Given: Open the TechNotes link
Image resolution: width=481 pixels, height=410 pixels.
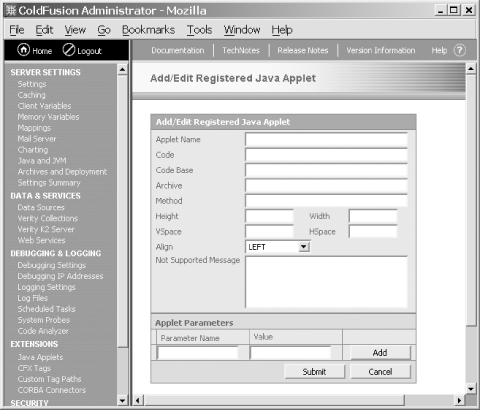Looking at the screenshot, I should [x=241, y=50].
